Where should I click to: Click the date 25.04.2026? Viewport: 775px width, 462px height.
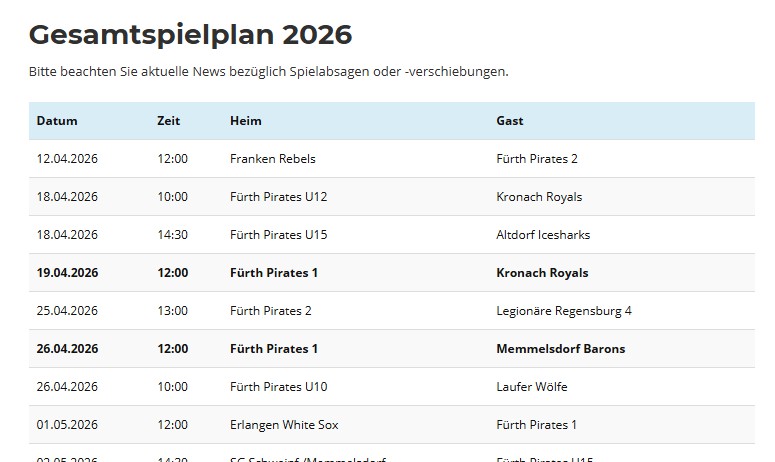[x=67, y=311]
